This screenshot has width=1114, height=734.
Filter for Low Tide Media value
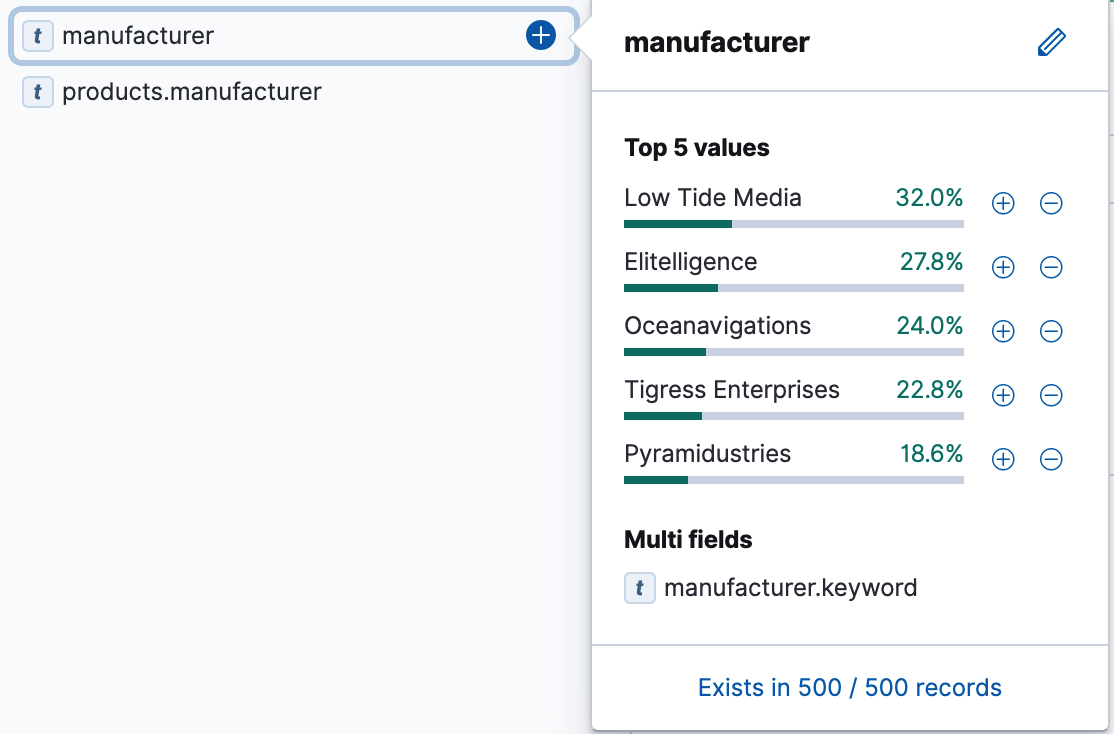coord(1002,203)
